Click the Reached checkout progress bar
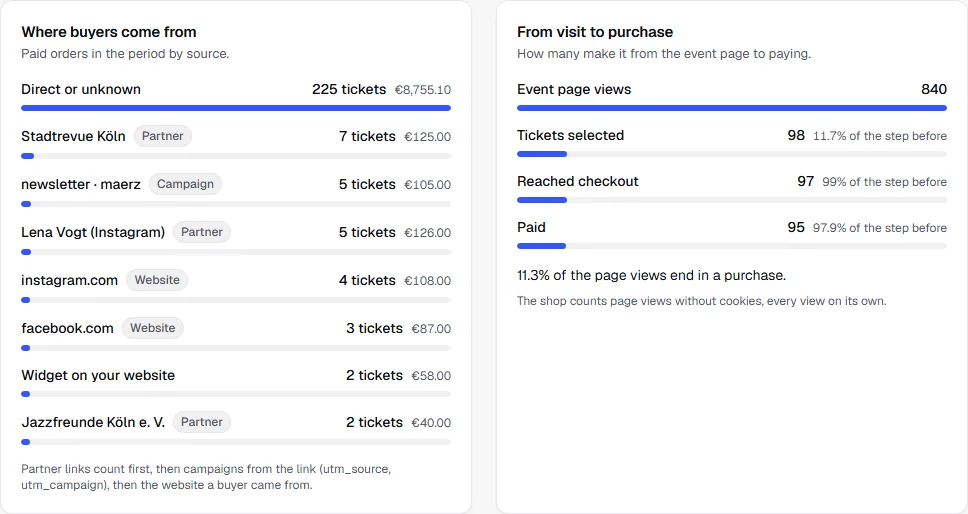This screenshot has height=514, width=968. [732, 200]
